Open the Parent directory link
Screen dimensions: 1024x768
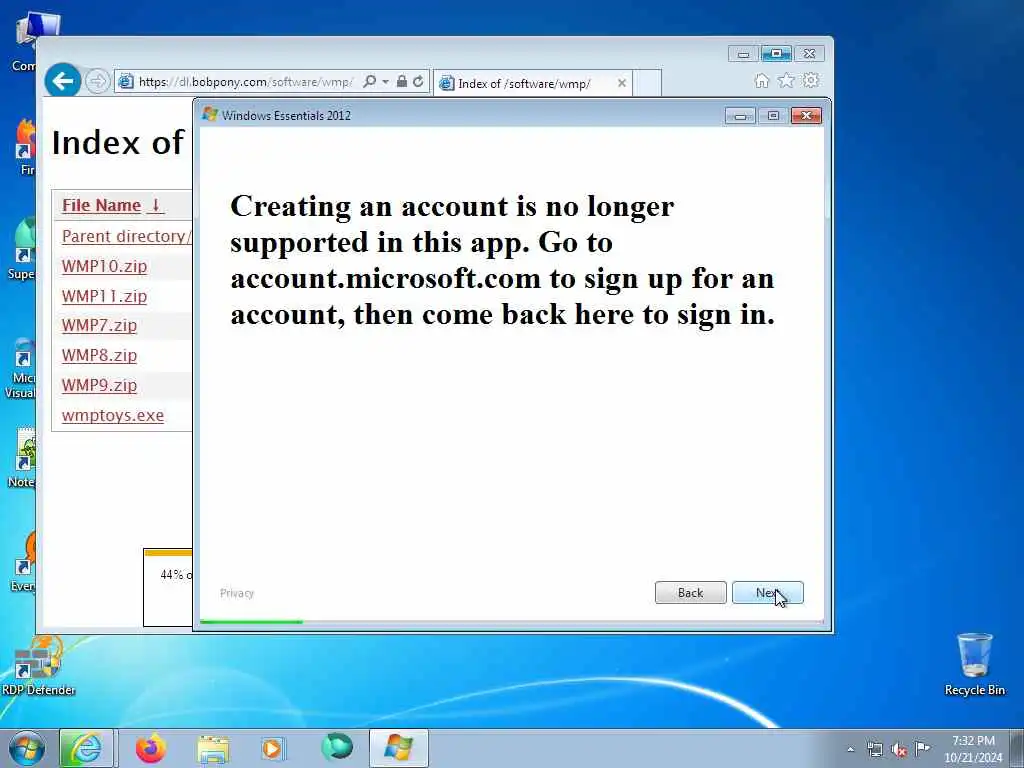(126, 236)
